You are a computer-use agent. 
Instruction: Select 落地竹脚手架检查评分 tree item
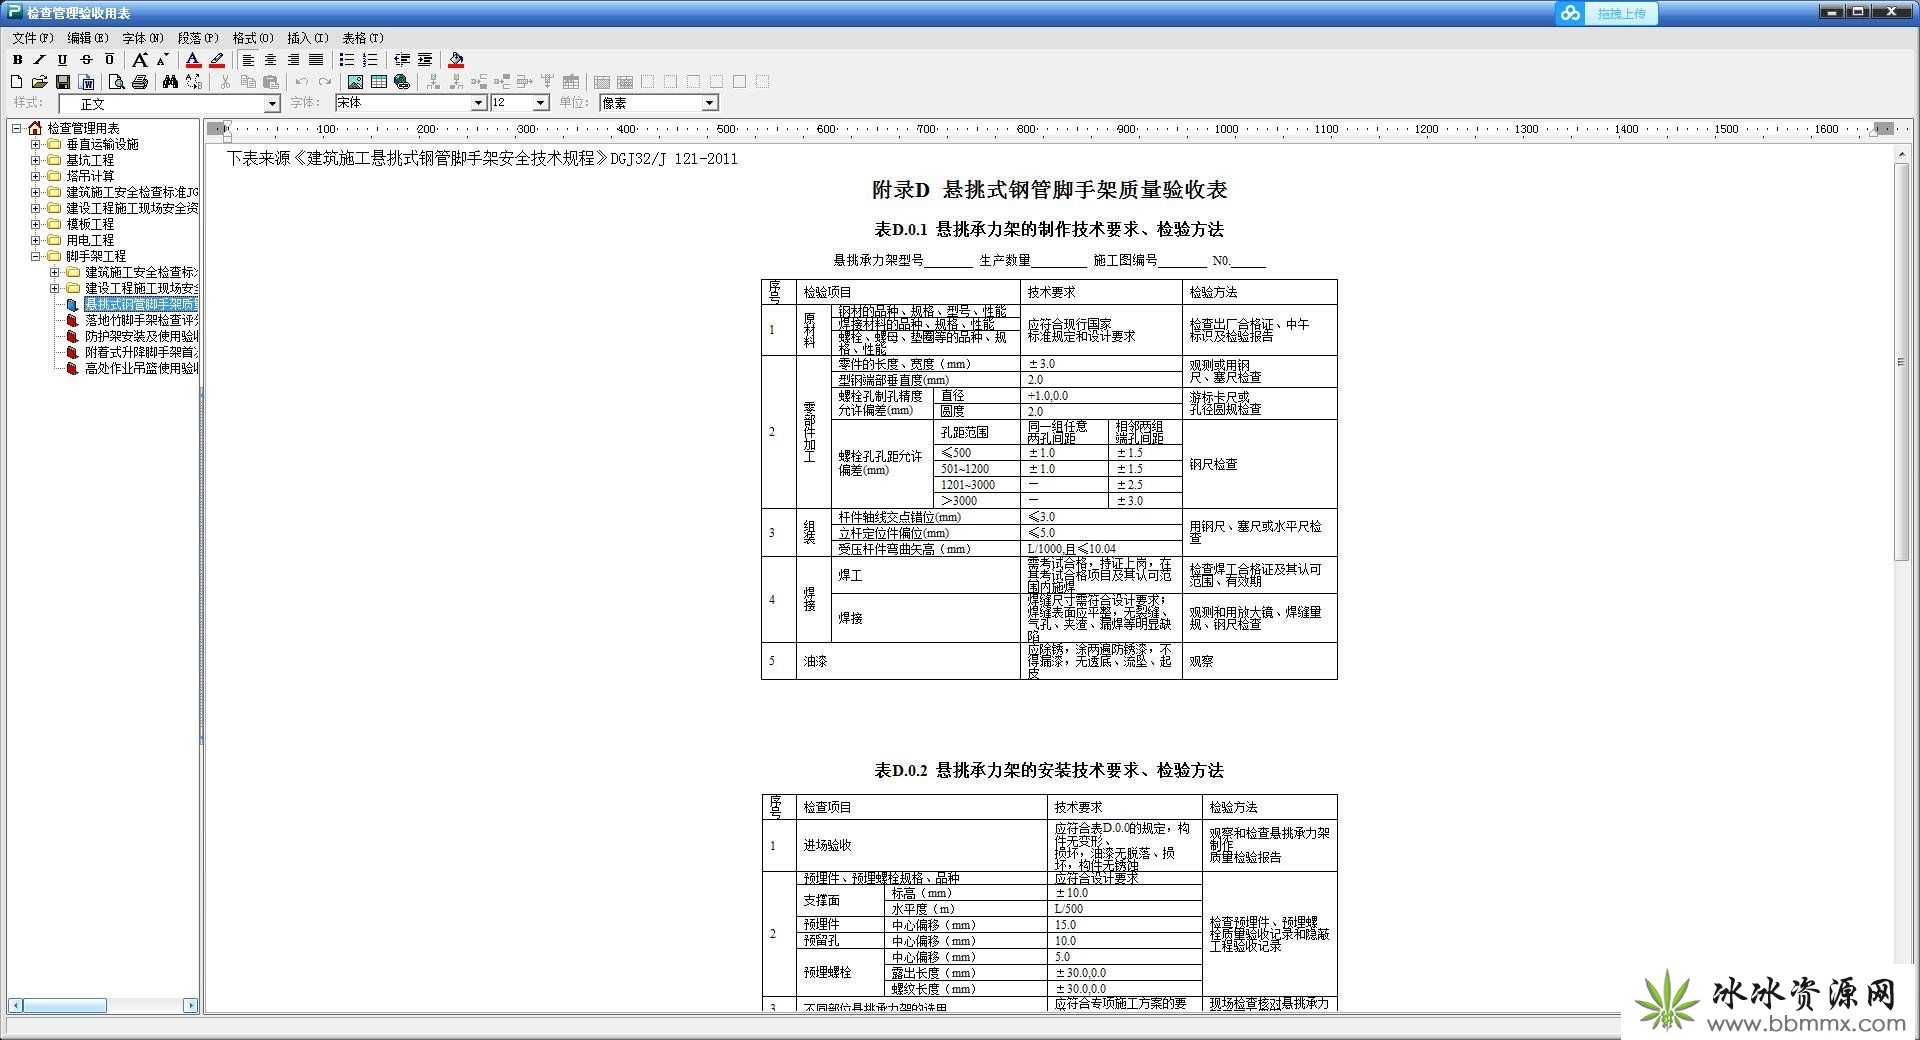(141, 320)
